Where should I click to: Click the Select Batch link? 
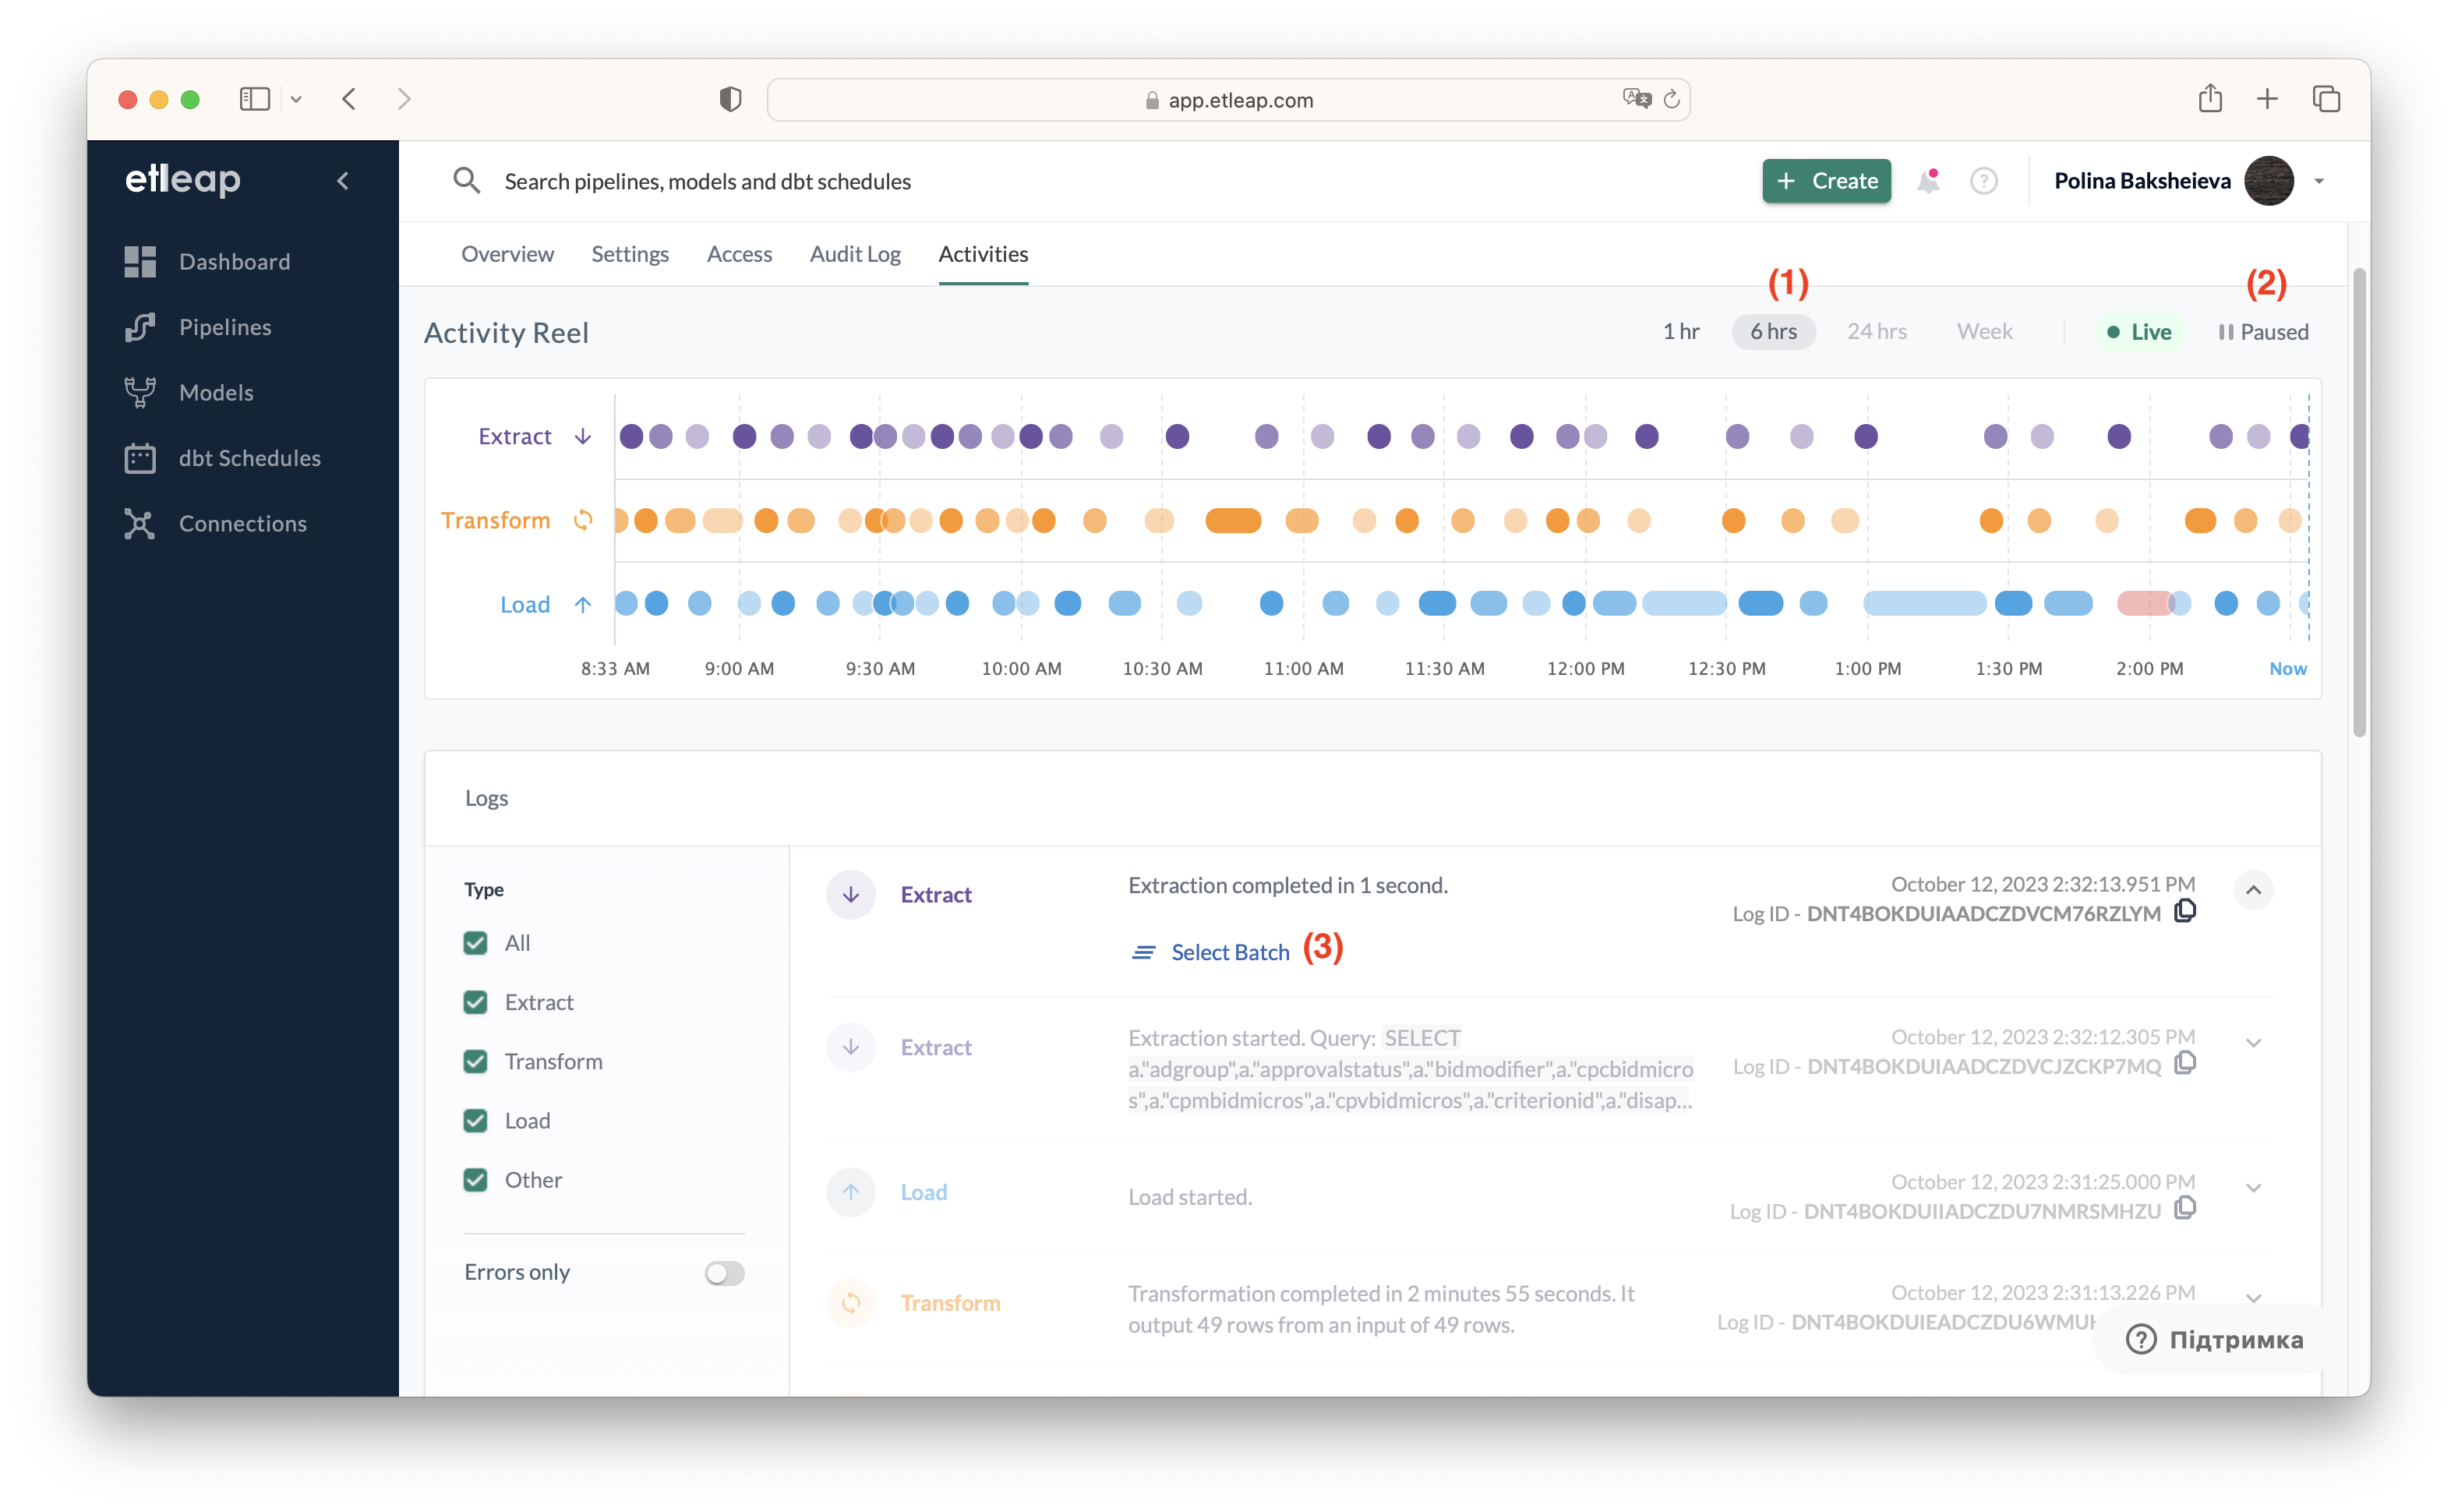(1229, 952)
